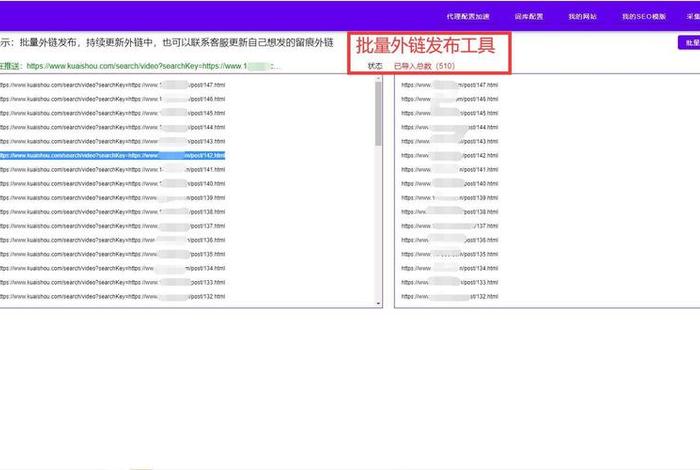Click the purple 批量 button at right
The width and height of the screenshot is (700, 470).
(x=689, y=42)
